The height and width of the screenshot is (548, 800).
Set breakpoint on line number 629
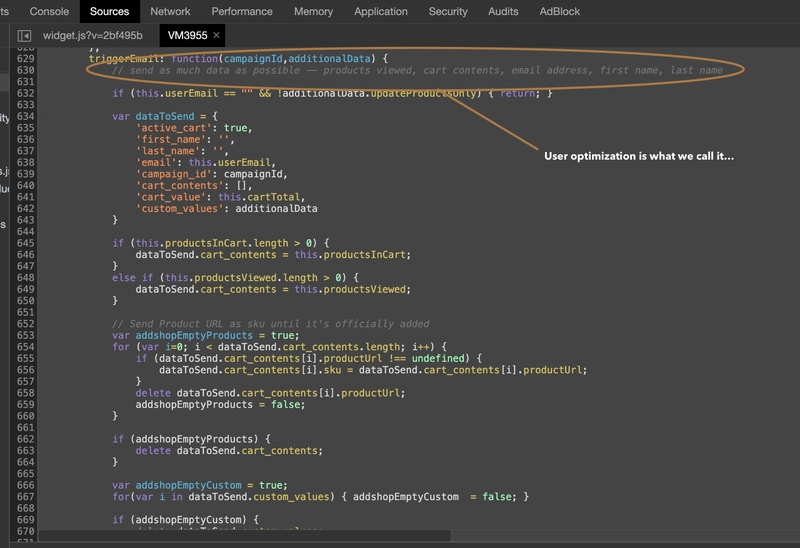point(26,59)
